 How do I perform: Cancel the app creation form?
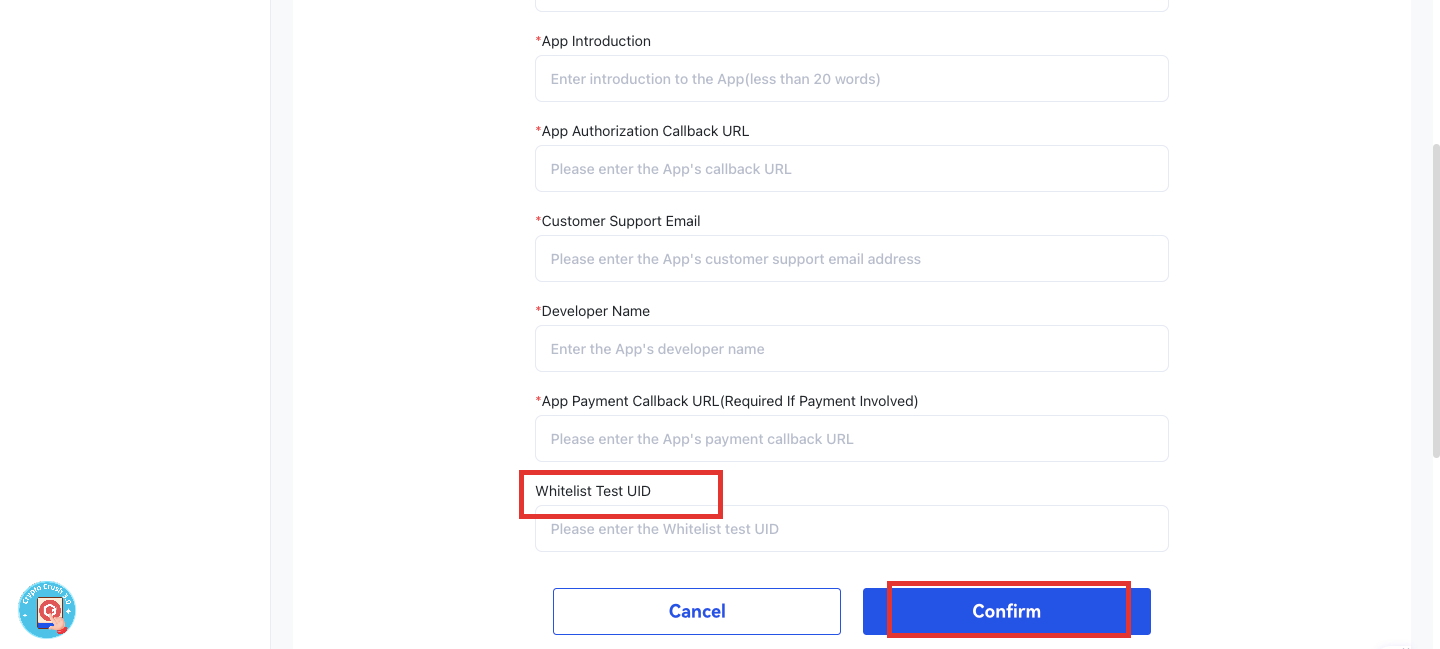click(x=696, y=611)
